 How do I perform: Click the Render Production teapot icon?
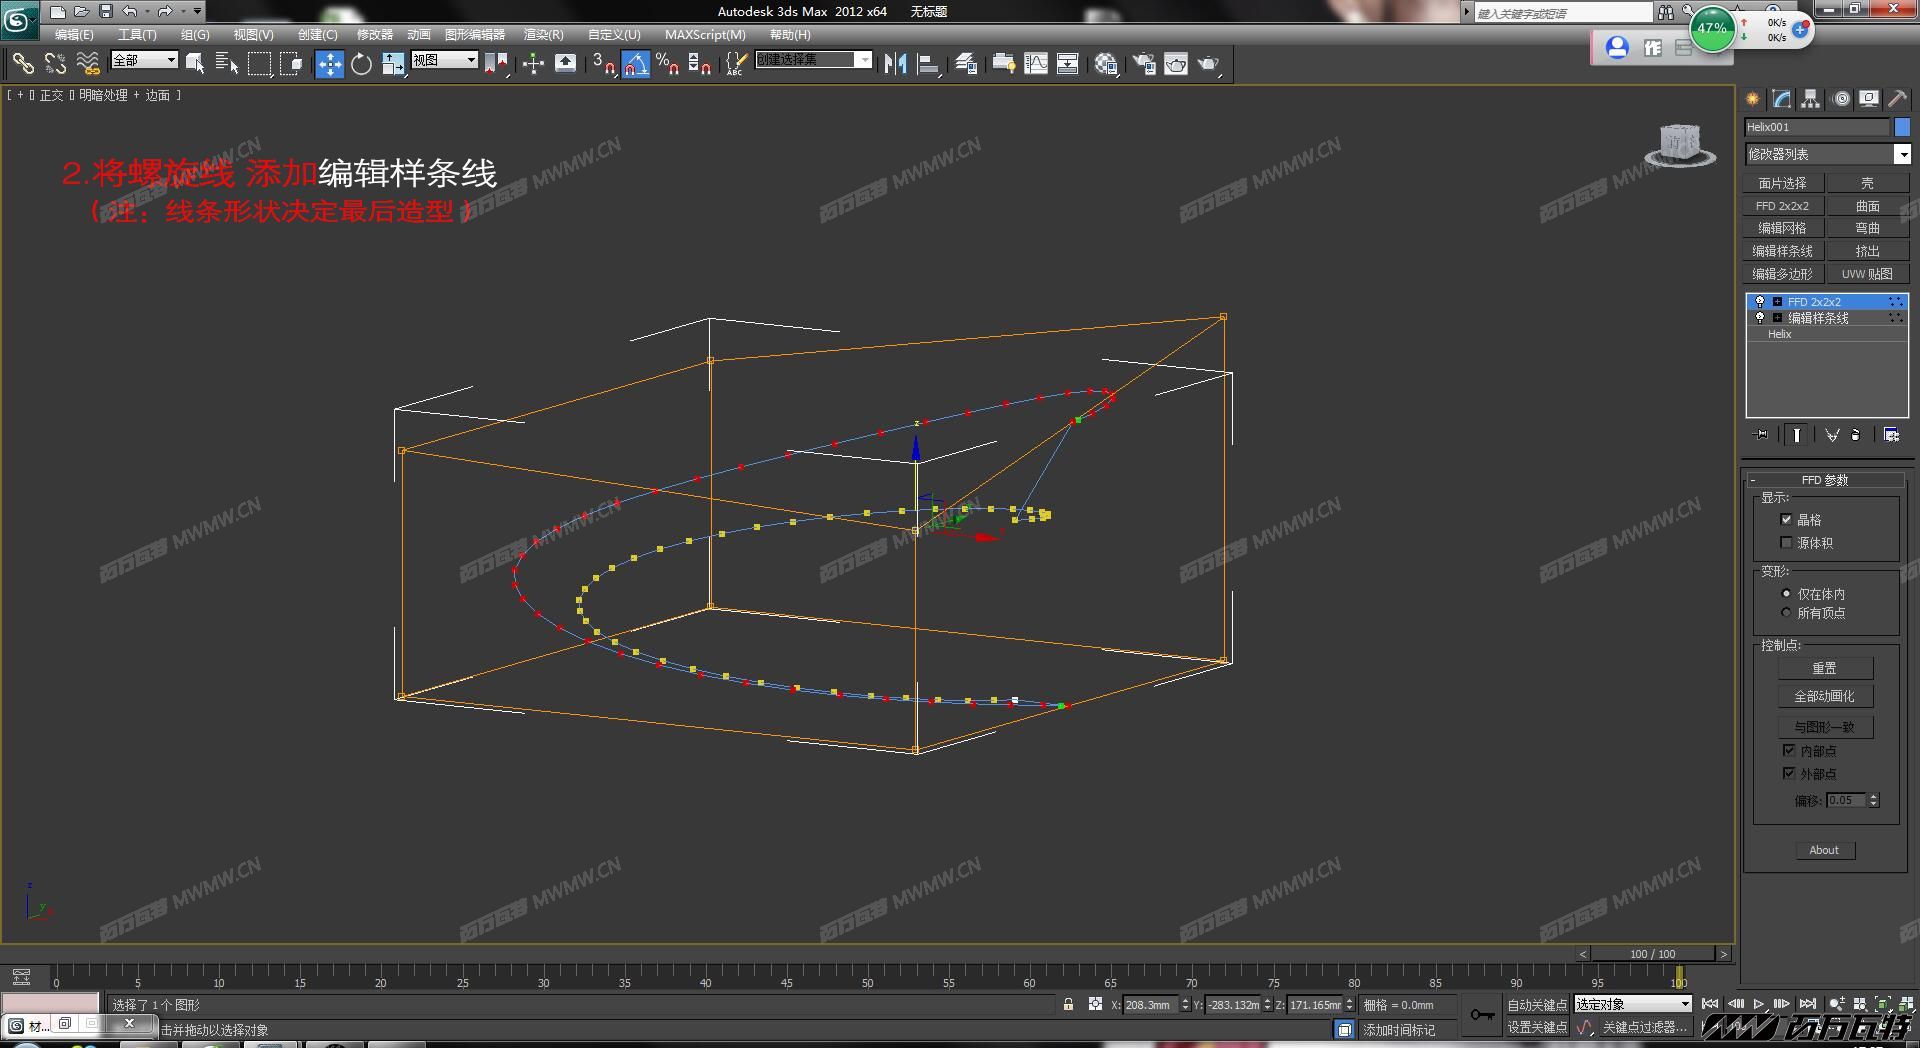coord(1209,64)
